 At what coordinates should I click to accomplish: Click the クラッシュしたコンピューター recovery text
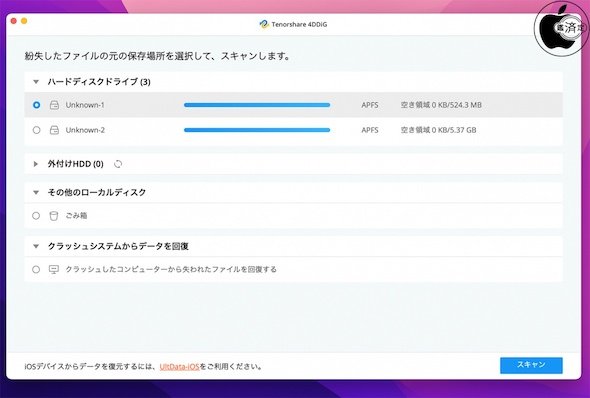(171, 269)
